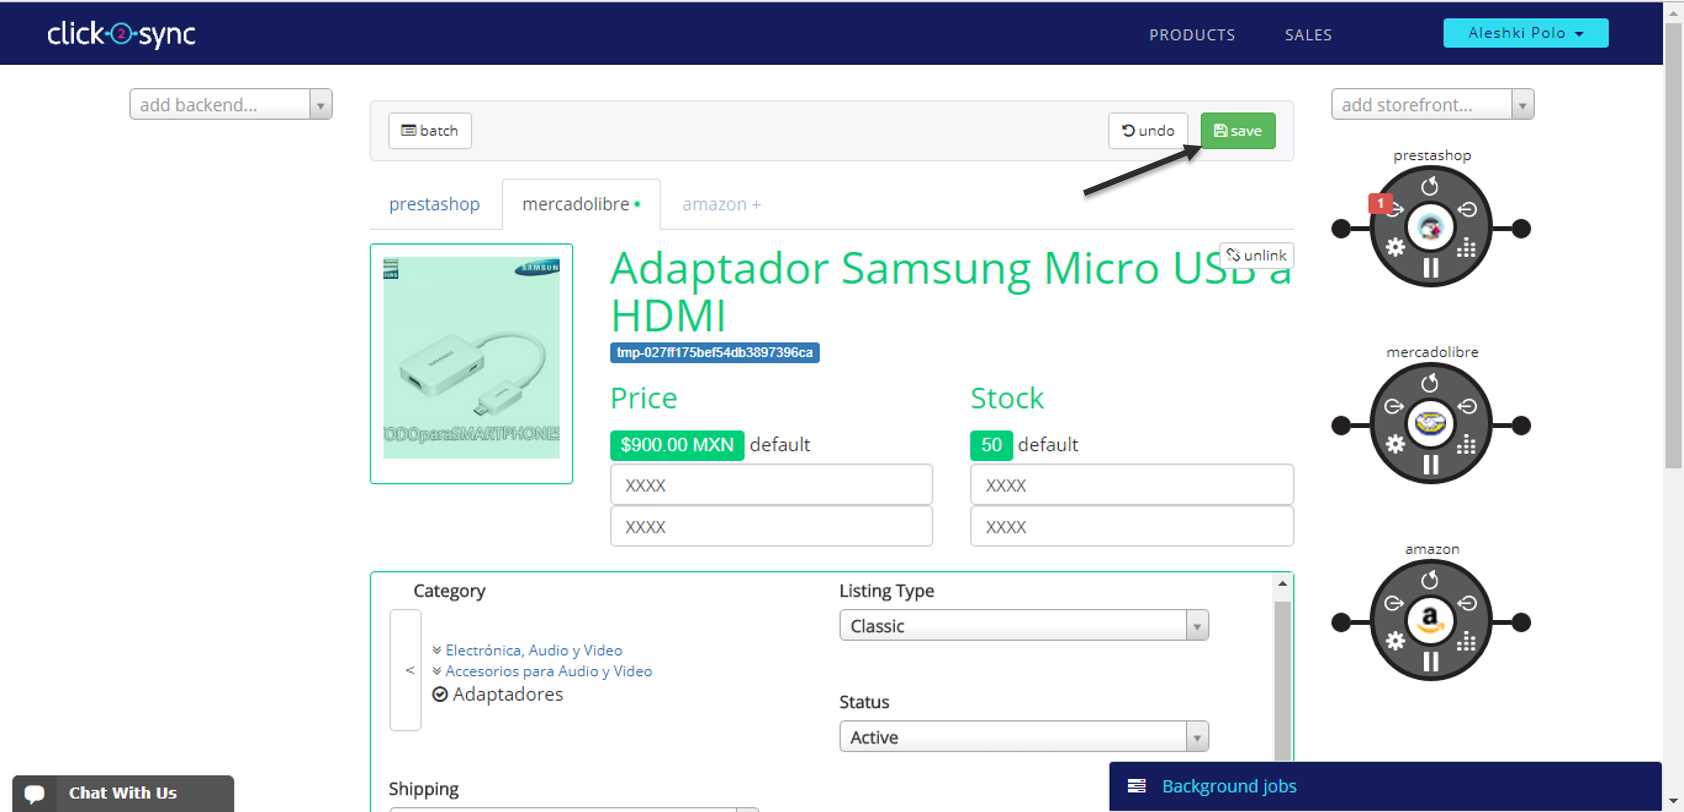
Task: Go to PRODUCTS menu
Action: [1192, 35]
